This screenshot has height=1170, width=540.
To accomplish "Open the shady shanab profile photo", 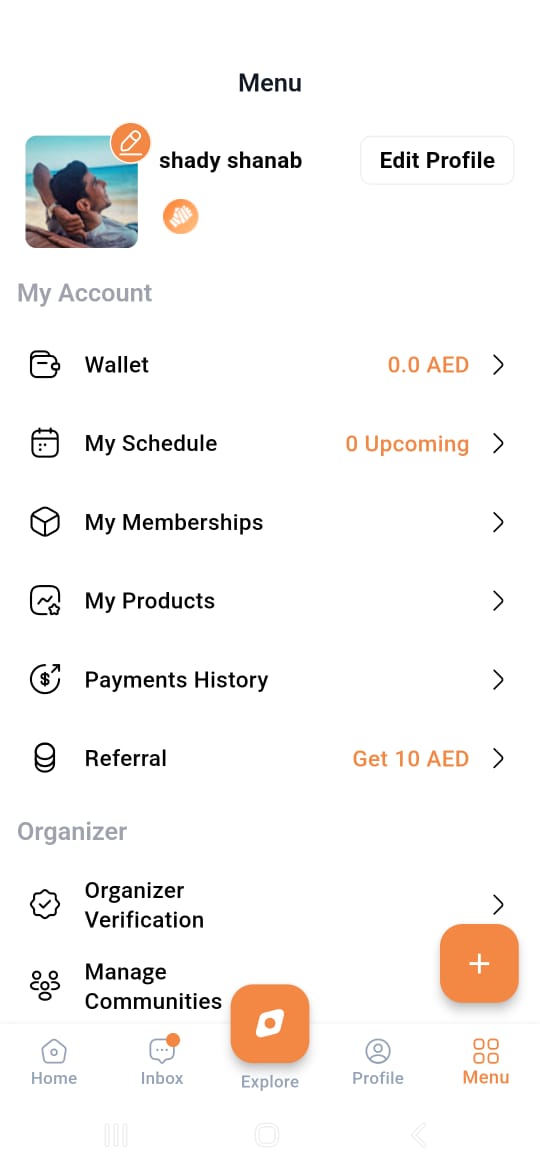I will coord(81,192).
